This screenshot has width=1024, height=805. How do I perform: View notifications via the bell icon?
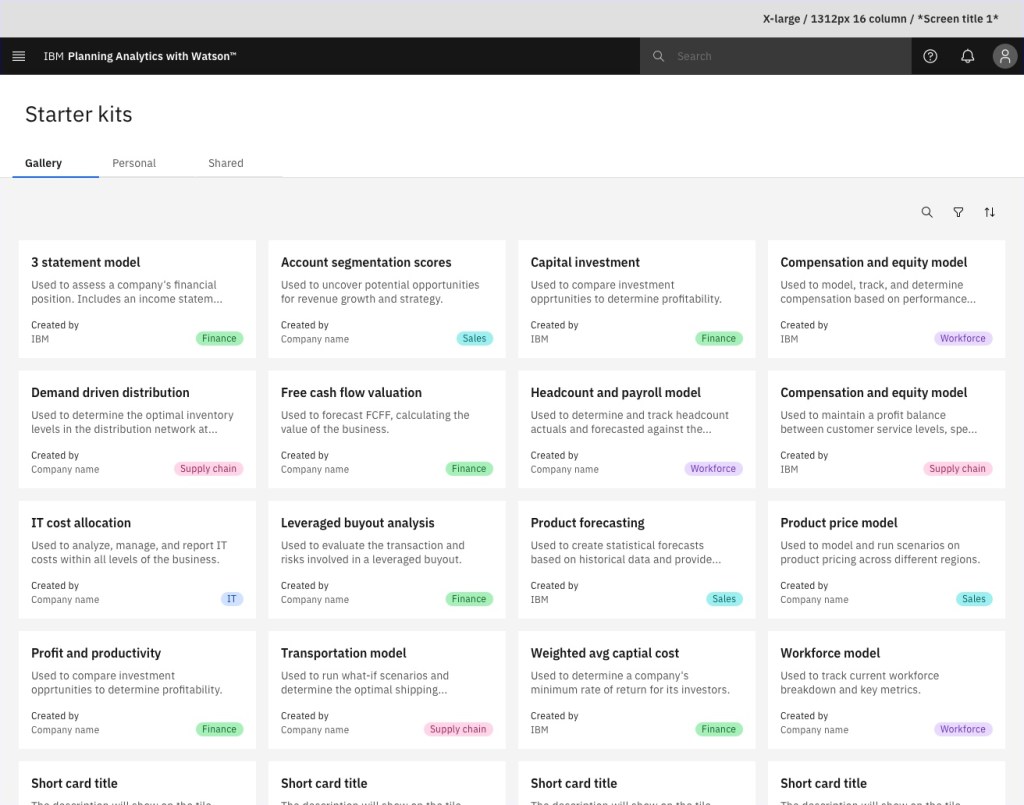(967, 56)
